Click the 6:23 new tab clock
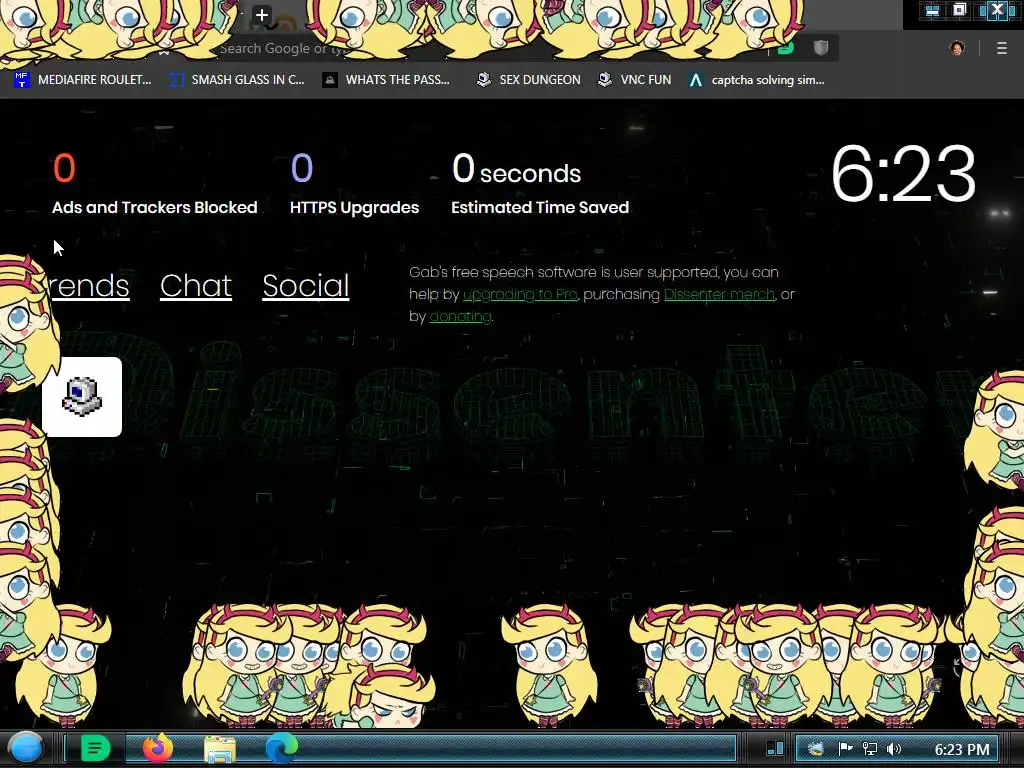The height and width of the screenshot is (768, 1024). (x=903, y=174)
